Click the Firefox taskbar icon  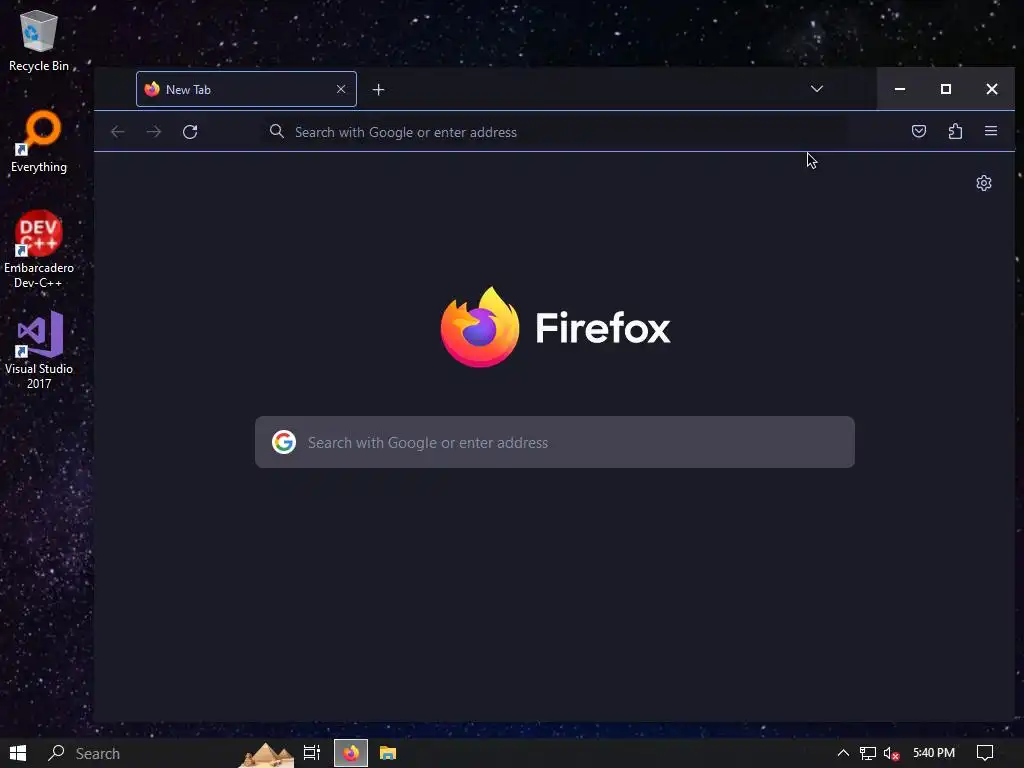351,753
